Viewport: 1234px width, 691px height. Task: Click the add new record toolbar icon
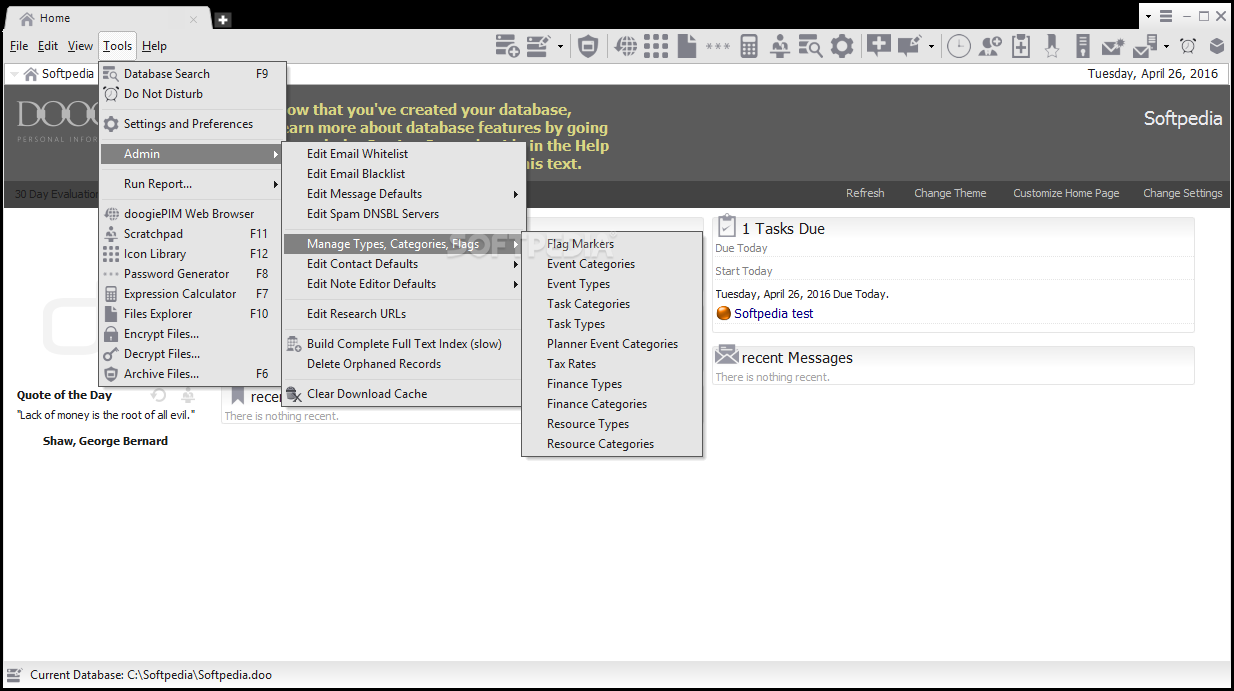pos(507,46)
